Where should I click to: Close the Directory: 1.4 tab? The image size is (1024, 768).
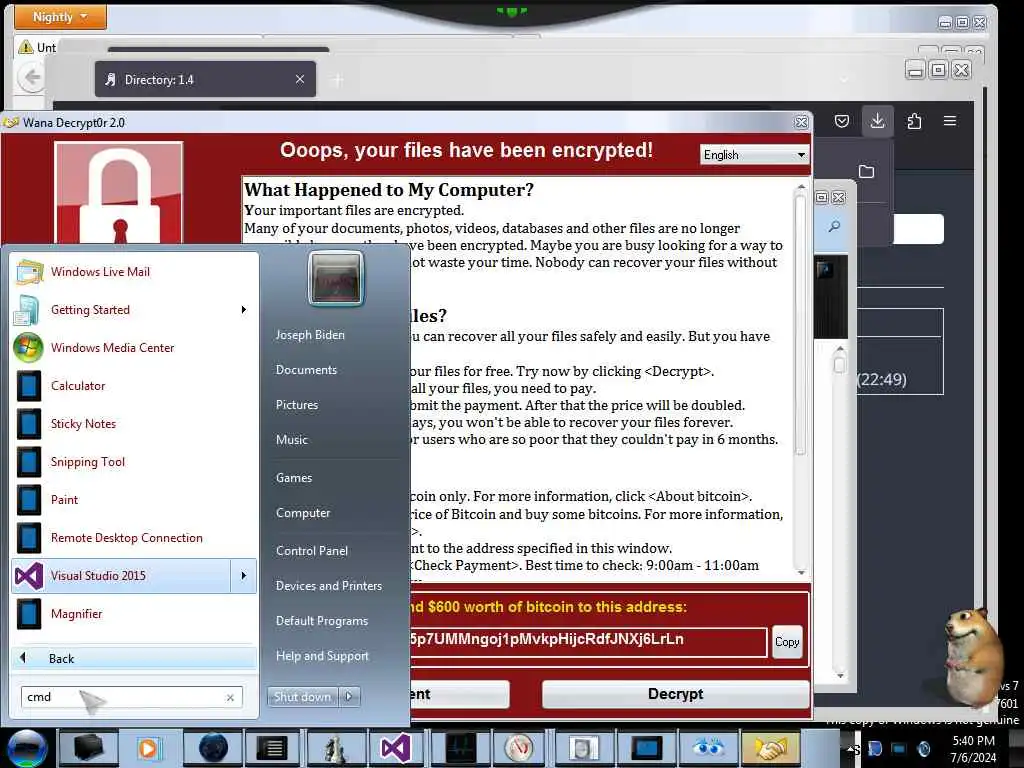300,79
